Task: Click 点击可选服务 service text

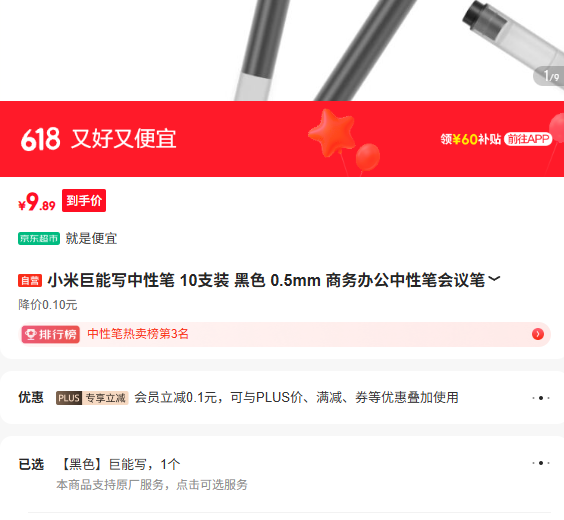Action: (x=212, y=485)
